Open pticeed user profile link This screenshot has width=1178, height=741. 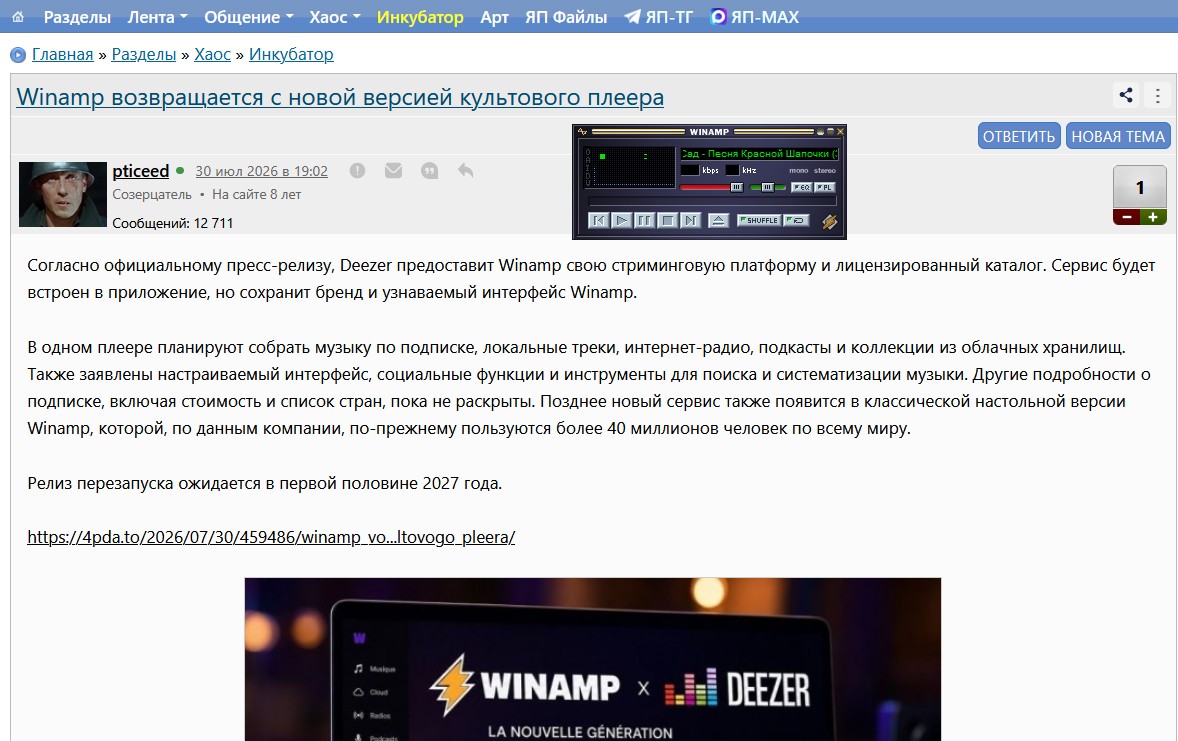(140, 171)
